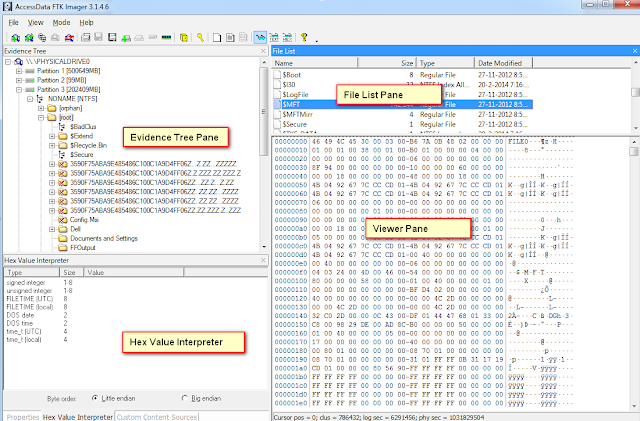Select the Hex Value Interpreter bottom tab

tap(78, 417)
